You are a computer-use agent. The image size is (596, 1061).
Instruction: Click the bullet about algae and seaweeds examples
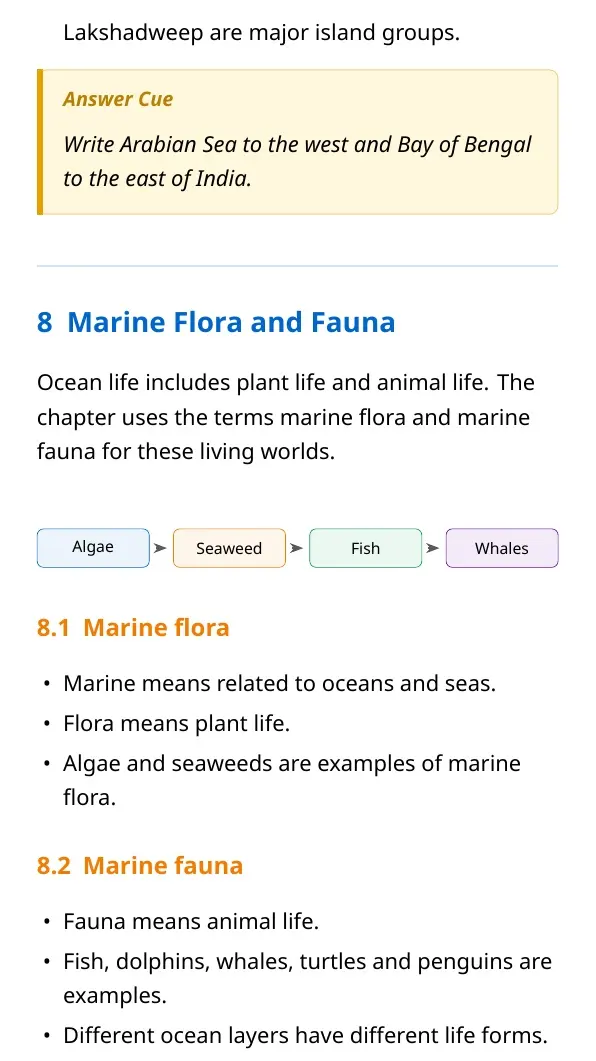[x=292, y=780]
